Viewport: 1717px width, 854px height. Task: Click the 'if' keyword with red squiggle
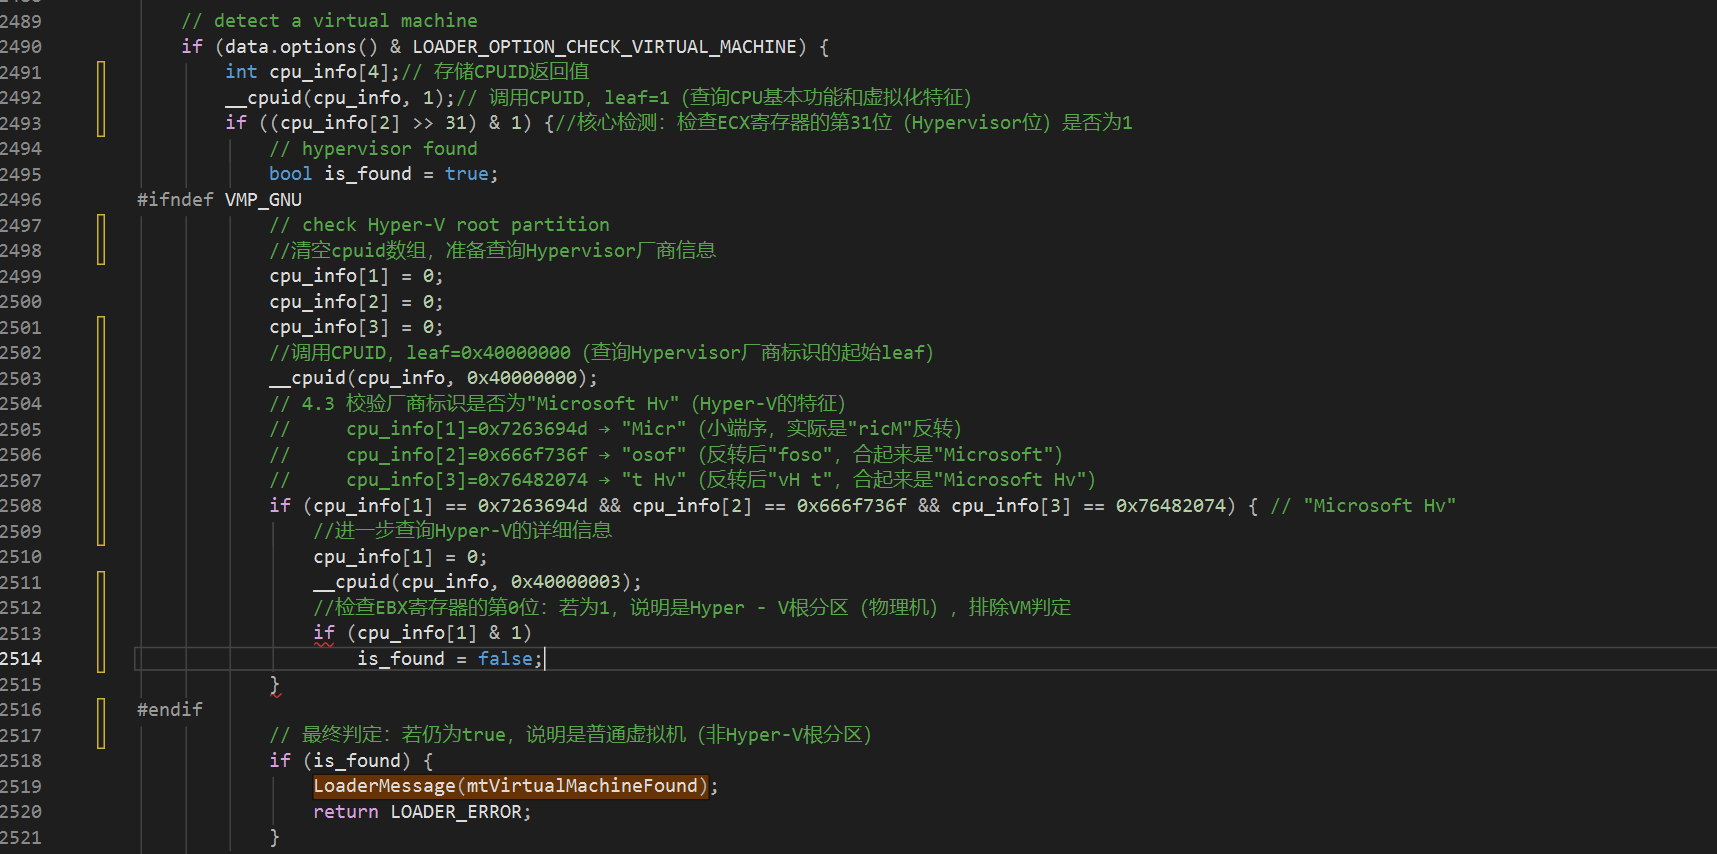[324, 633]
